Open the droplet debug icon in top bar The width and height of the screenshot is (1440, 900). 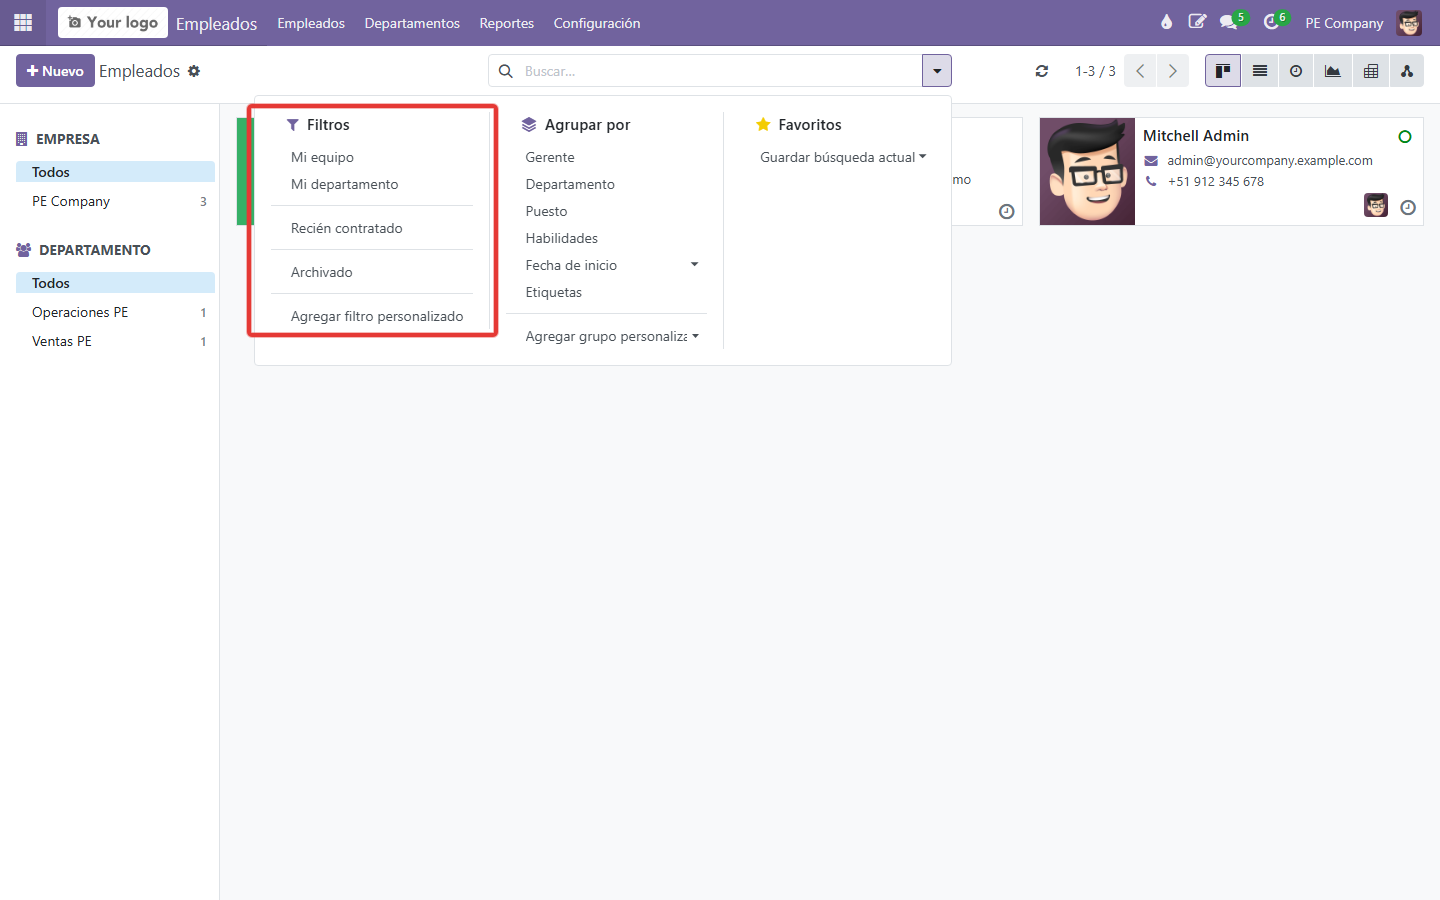(1166, 22)
